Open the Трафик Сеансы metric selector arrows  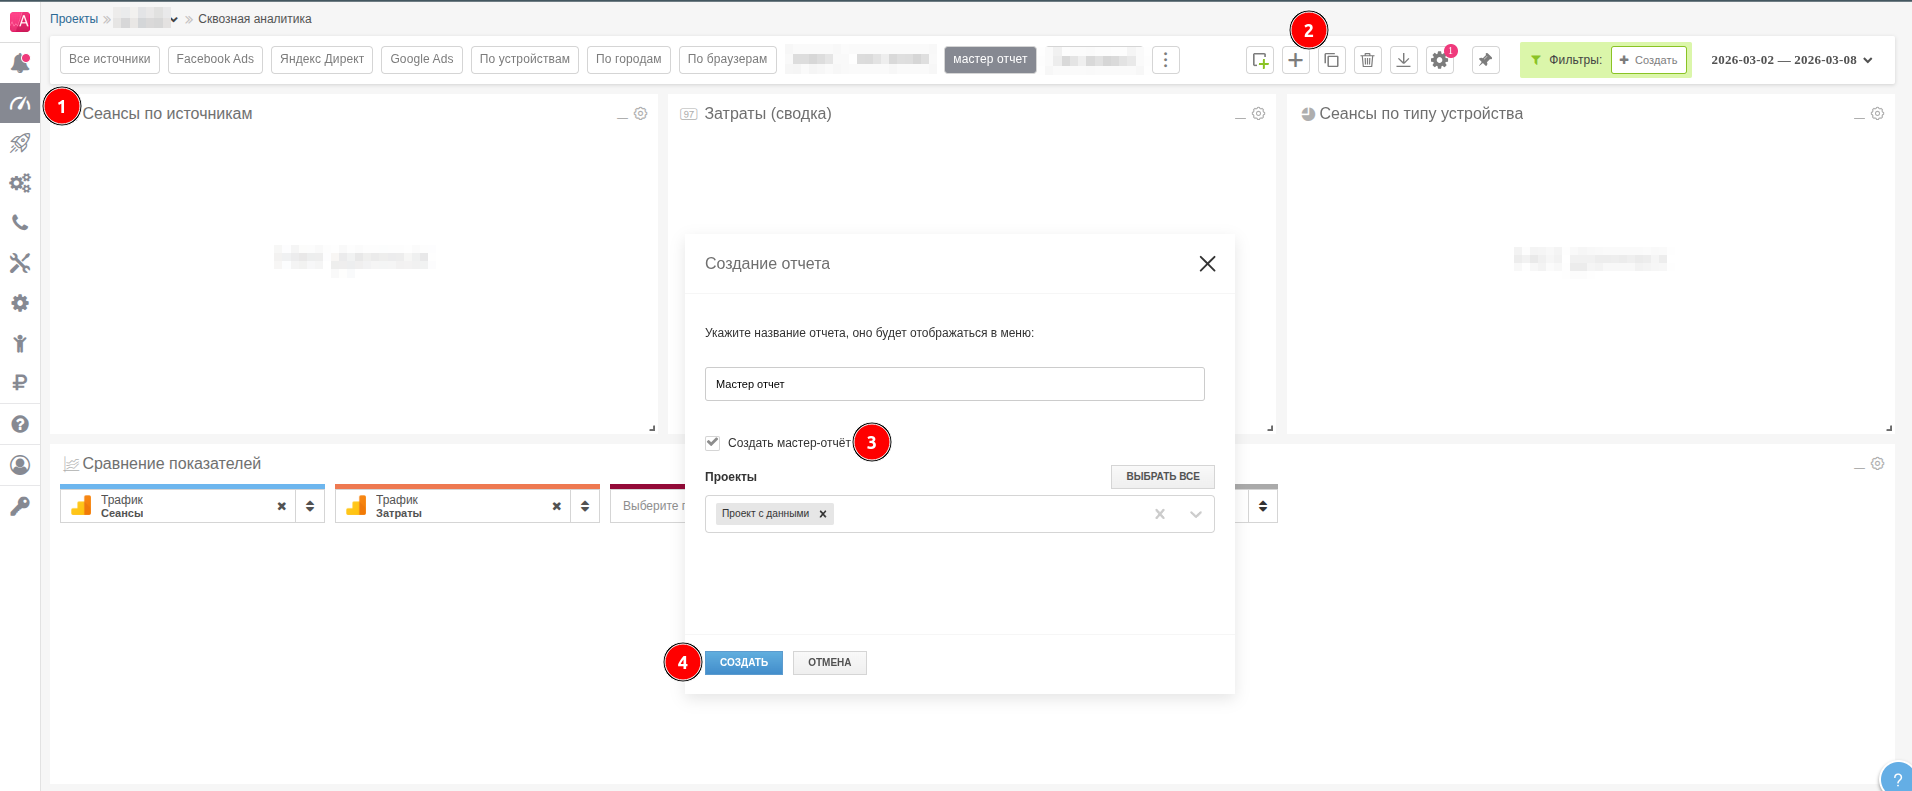pyautogui.click(x=310, y=506)
